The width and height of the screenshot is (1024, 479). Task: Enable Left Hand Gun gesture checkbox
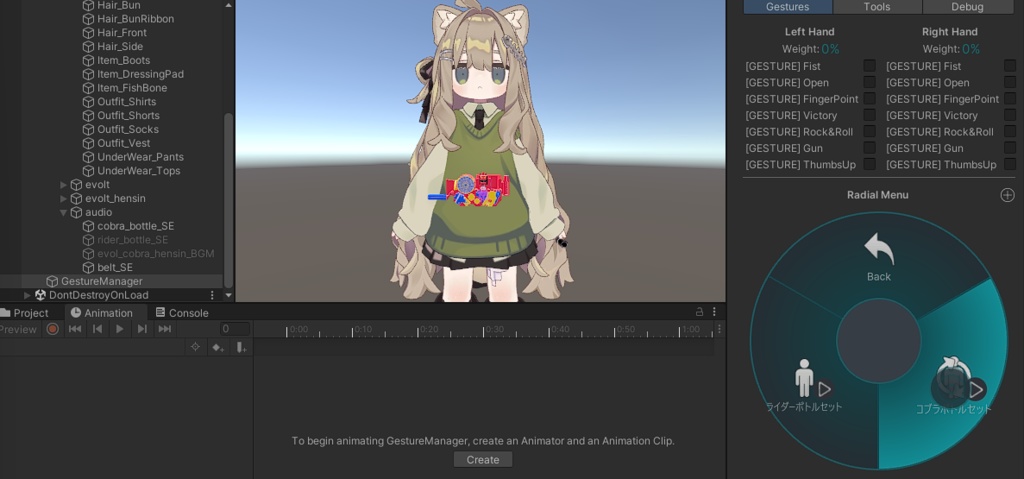point(869,148)
